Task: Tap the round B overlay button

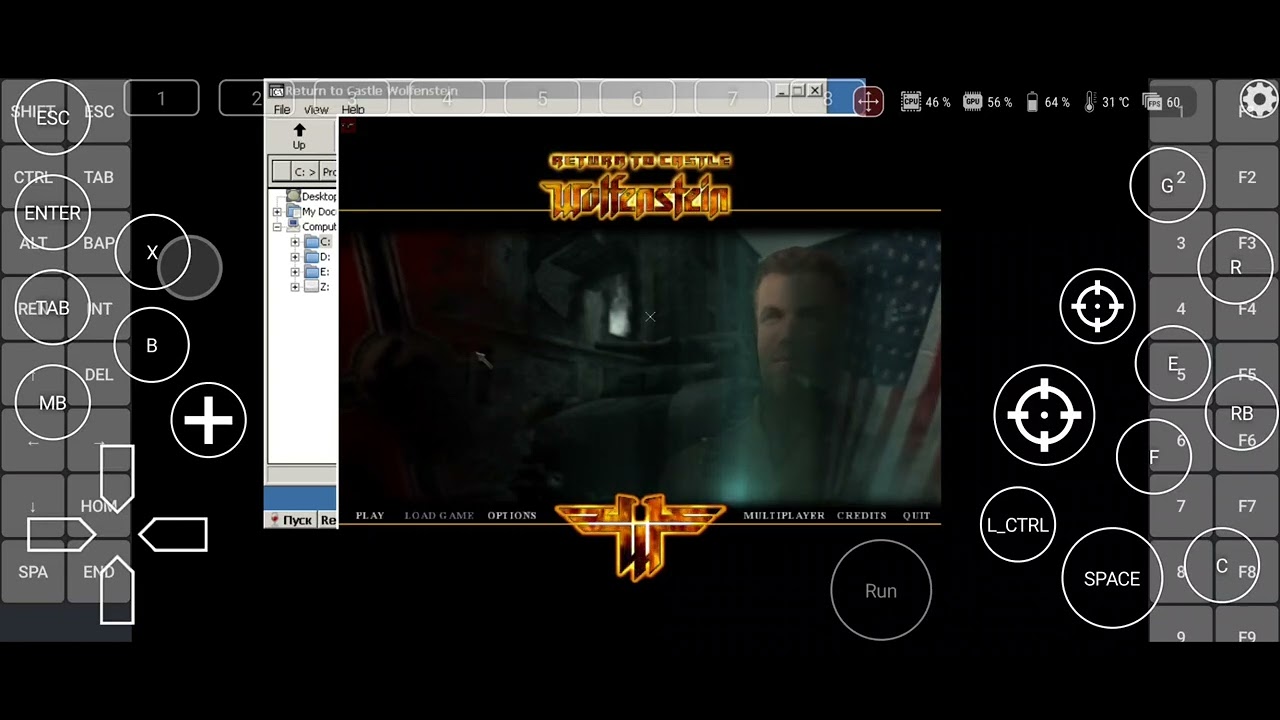Action: [152, 345]
